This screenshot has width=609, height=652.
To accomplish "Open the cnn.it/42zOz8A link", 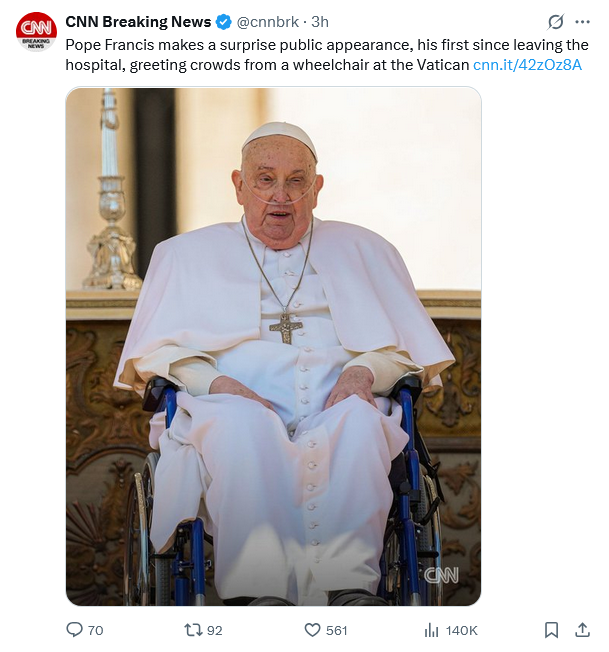I will coord(527,65).
